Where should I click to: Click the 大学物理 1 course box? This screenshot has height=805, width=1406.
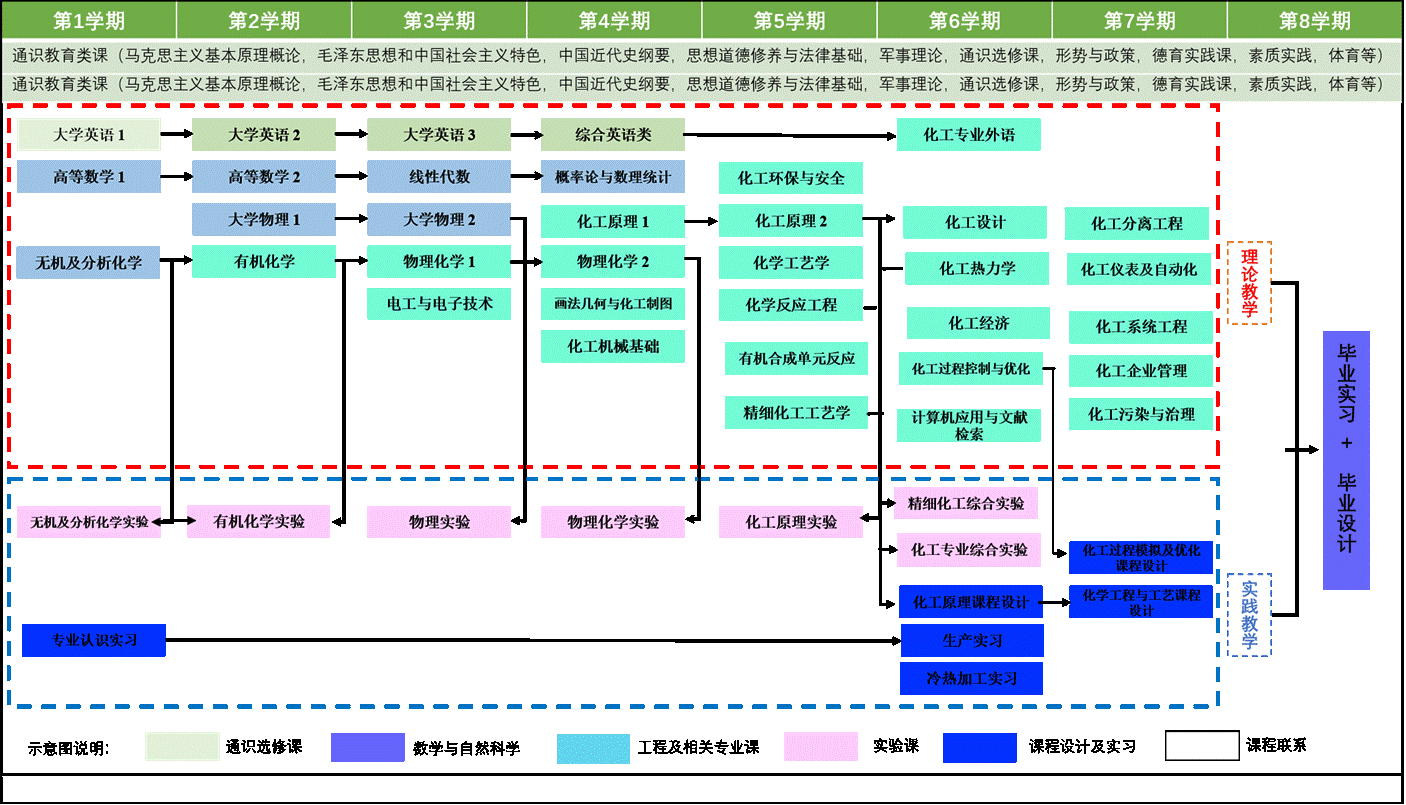pos(264,219)
